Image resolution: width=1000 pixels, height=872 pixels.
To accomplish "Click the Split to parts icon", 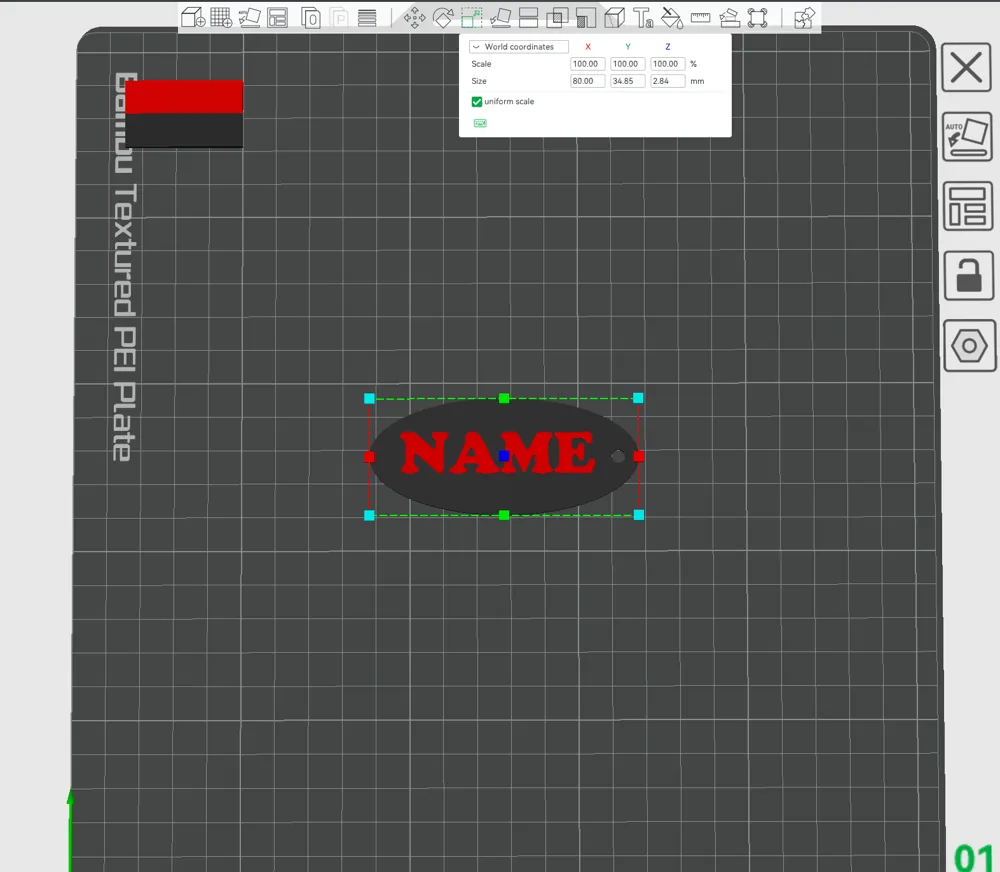I will click(x=339, y=17).
